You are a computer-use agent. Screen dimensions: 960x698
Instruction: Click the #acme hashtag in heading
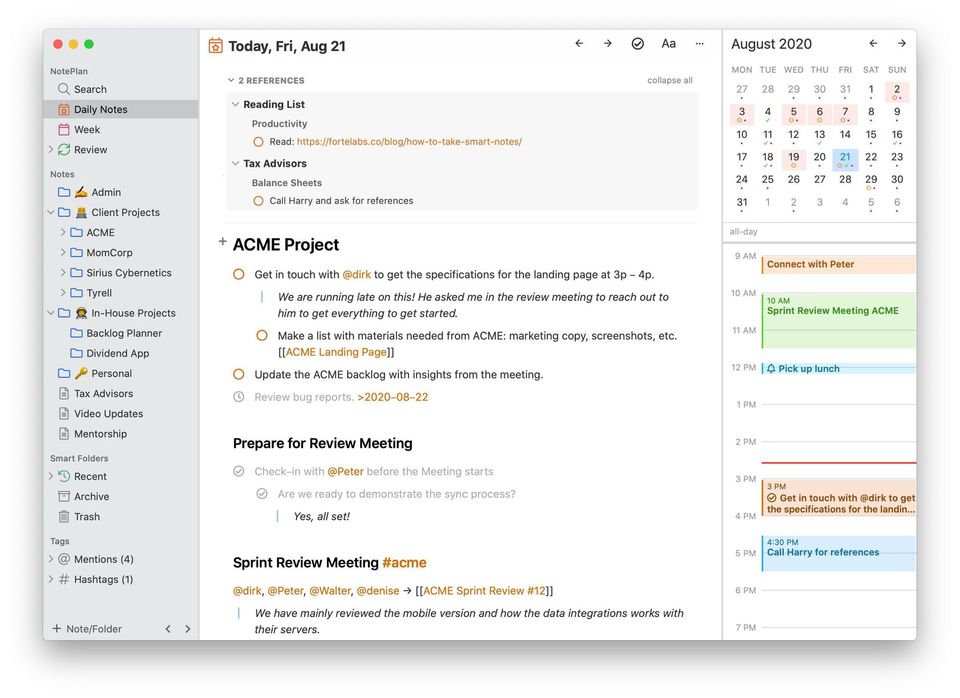404,563
